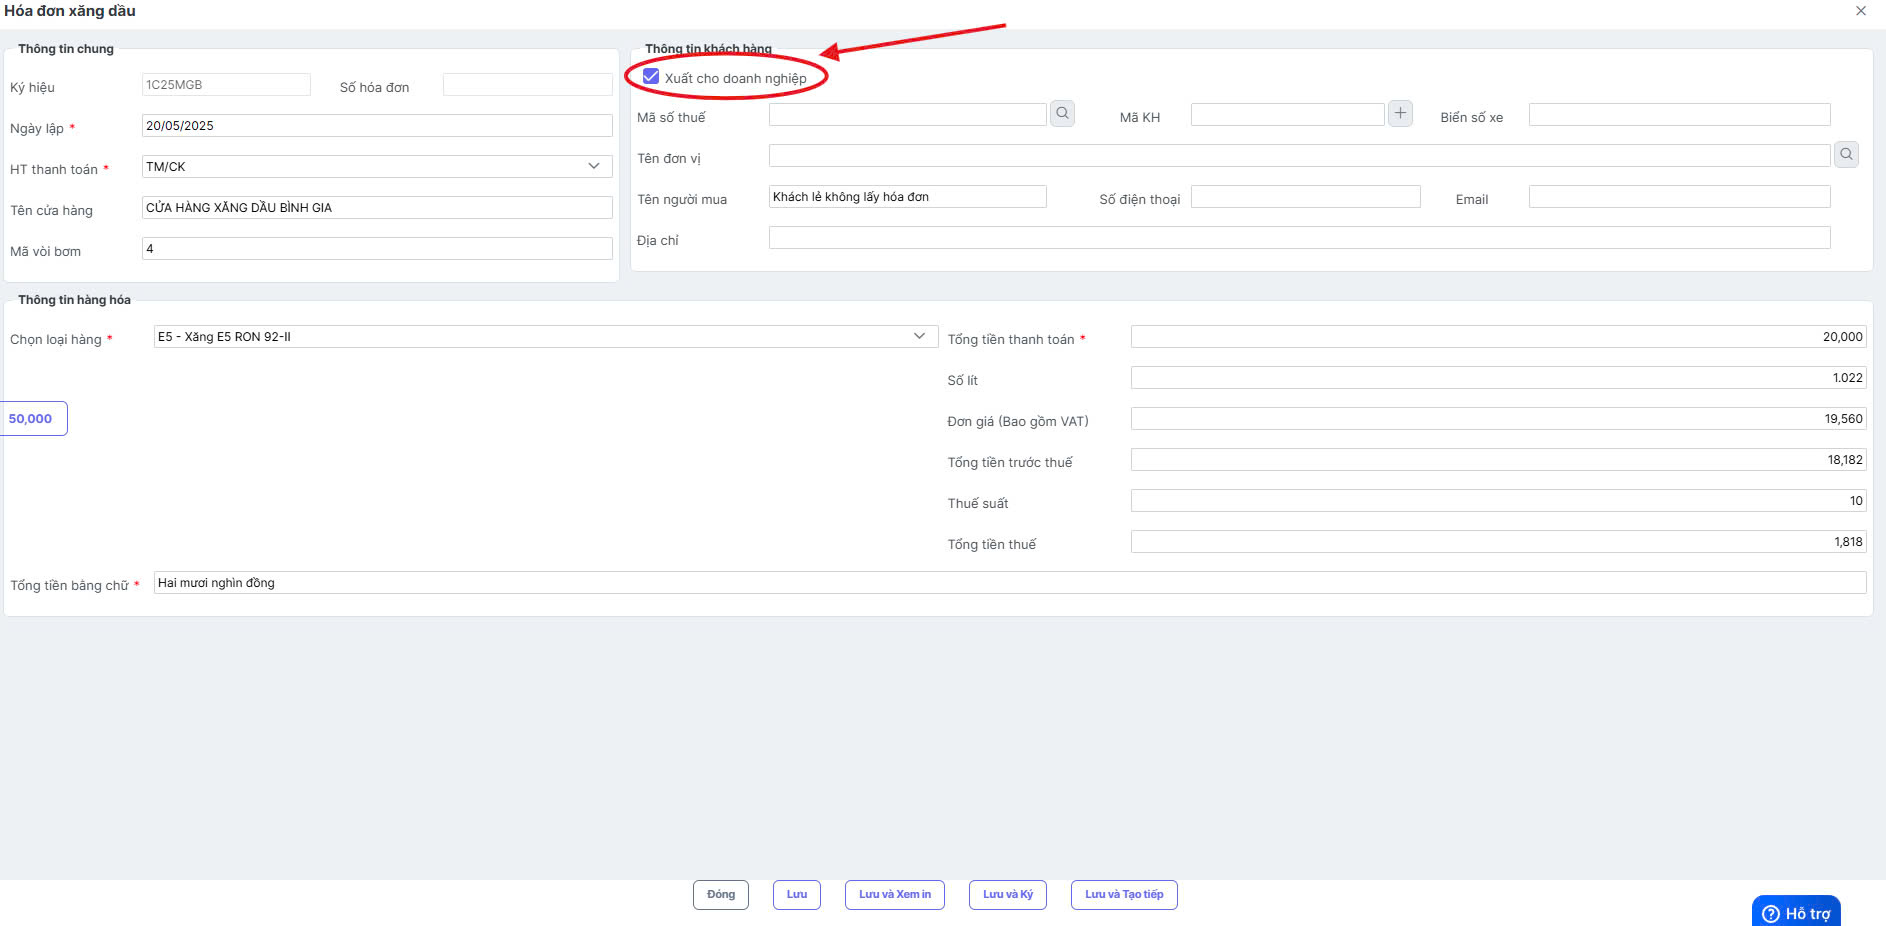This screenshot has height=926, width=1886.
Task: Click Lưu và Tạo tiếp button
Action: [1124, 895]
